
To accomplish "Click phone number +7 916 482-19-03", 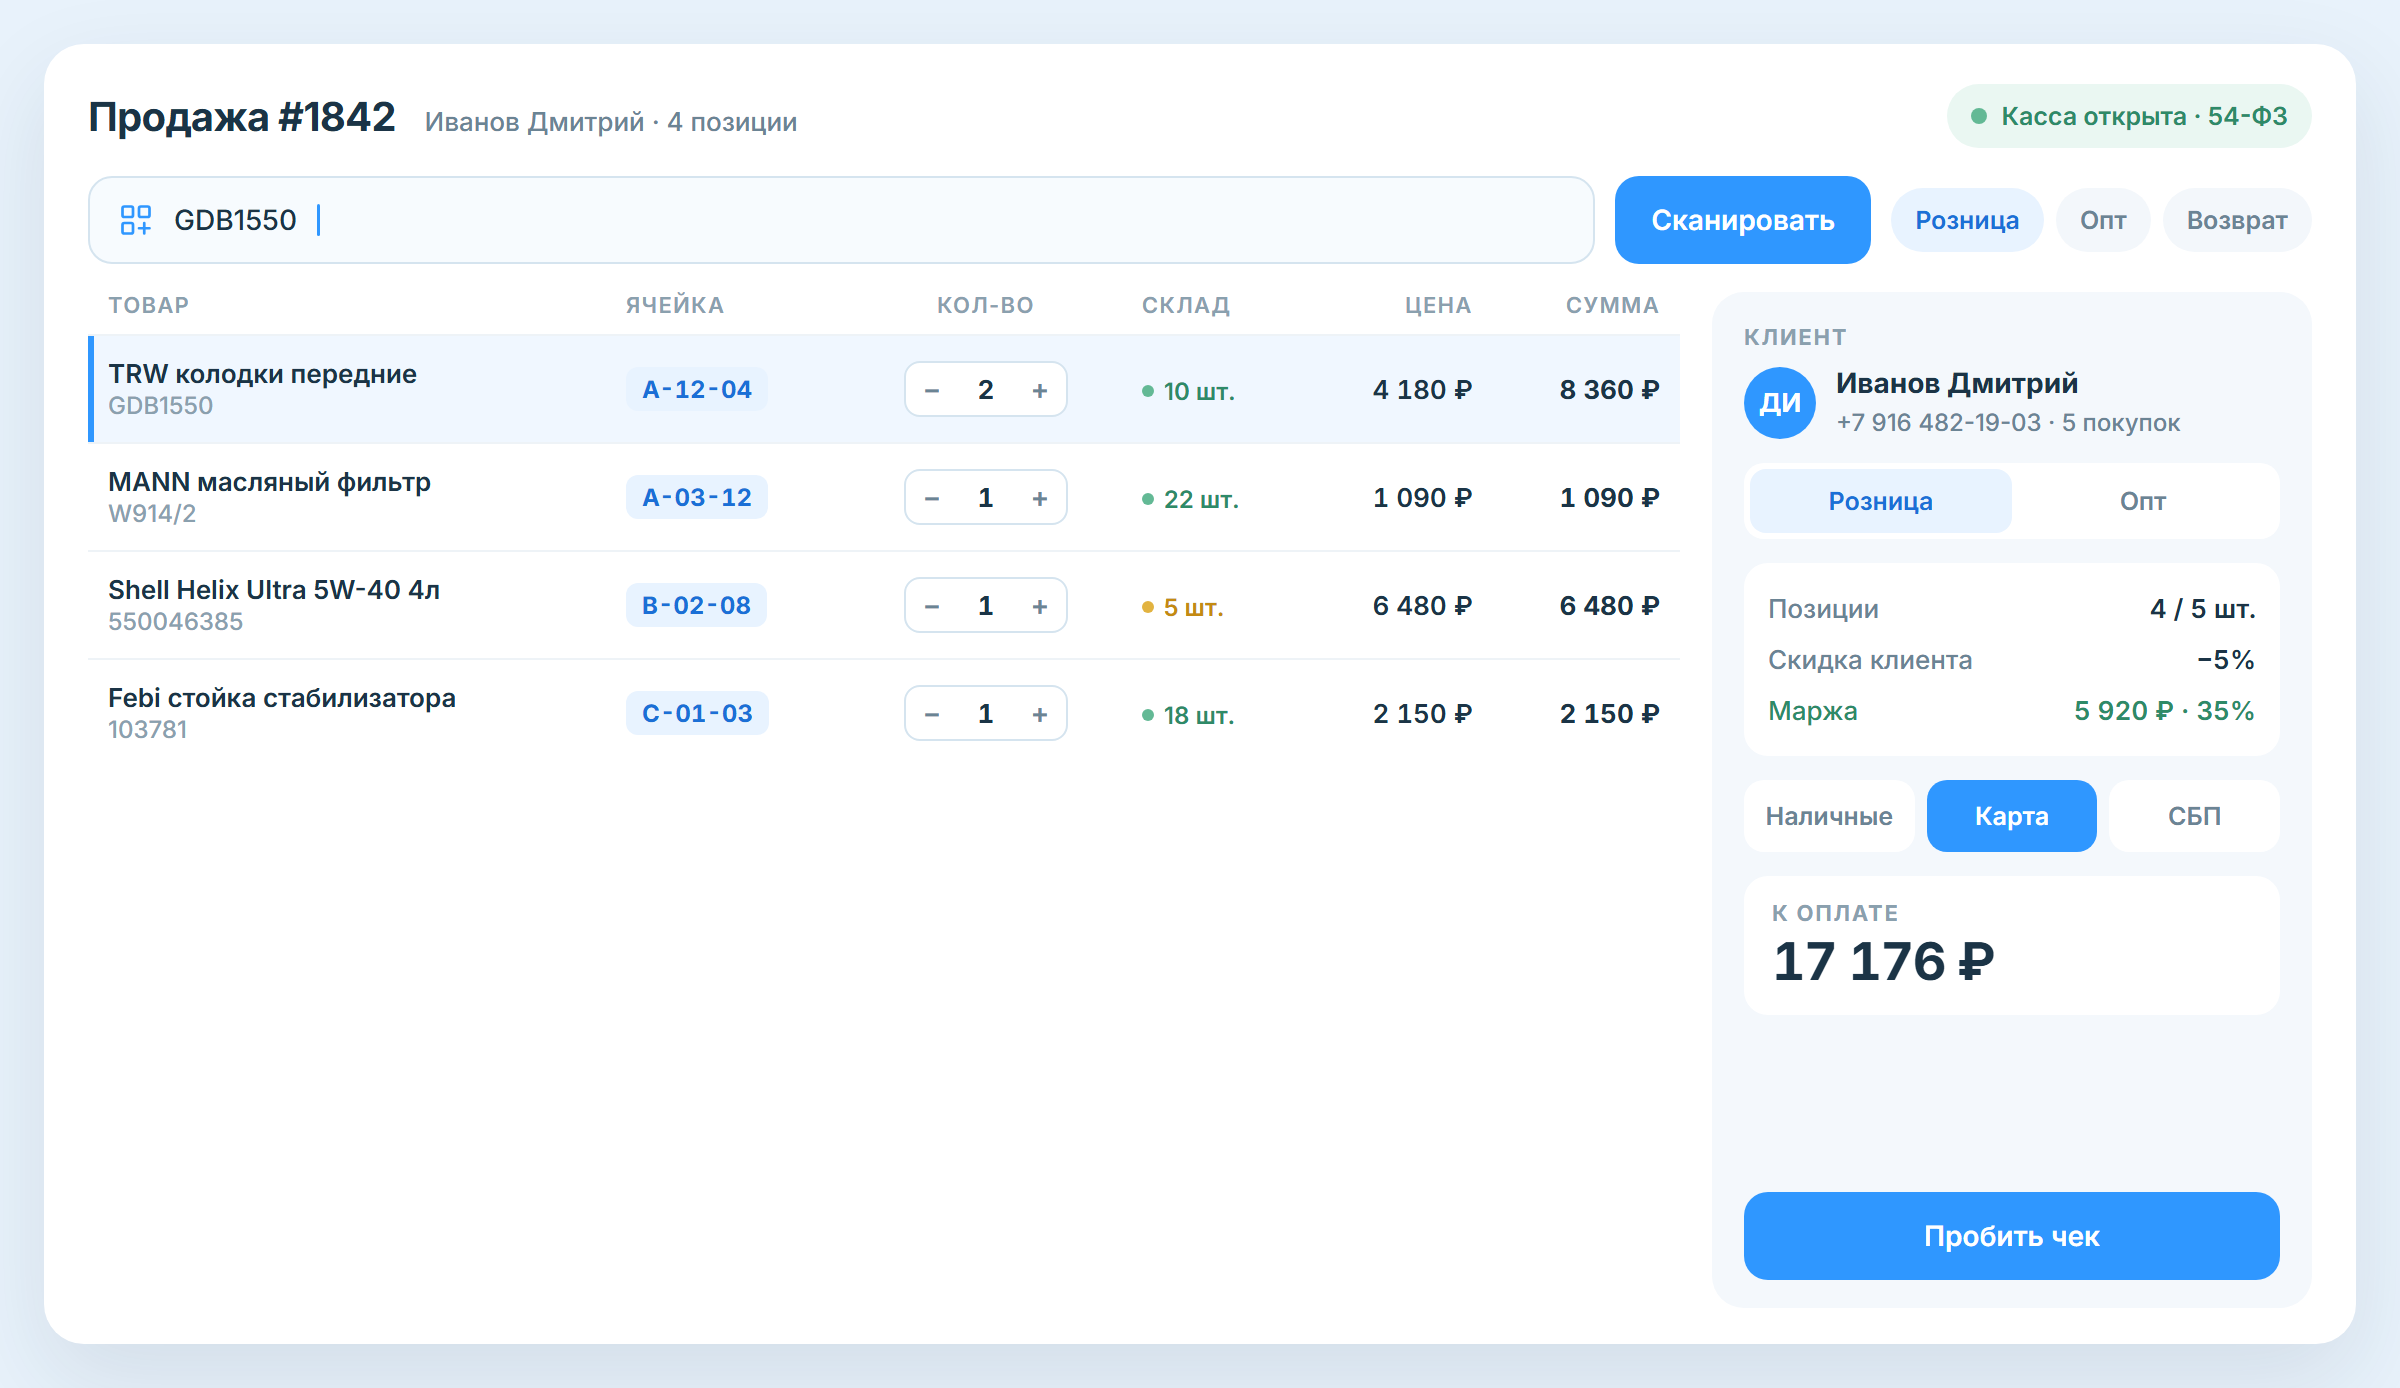I will click(x=1938, y=423).
